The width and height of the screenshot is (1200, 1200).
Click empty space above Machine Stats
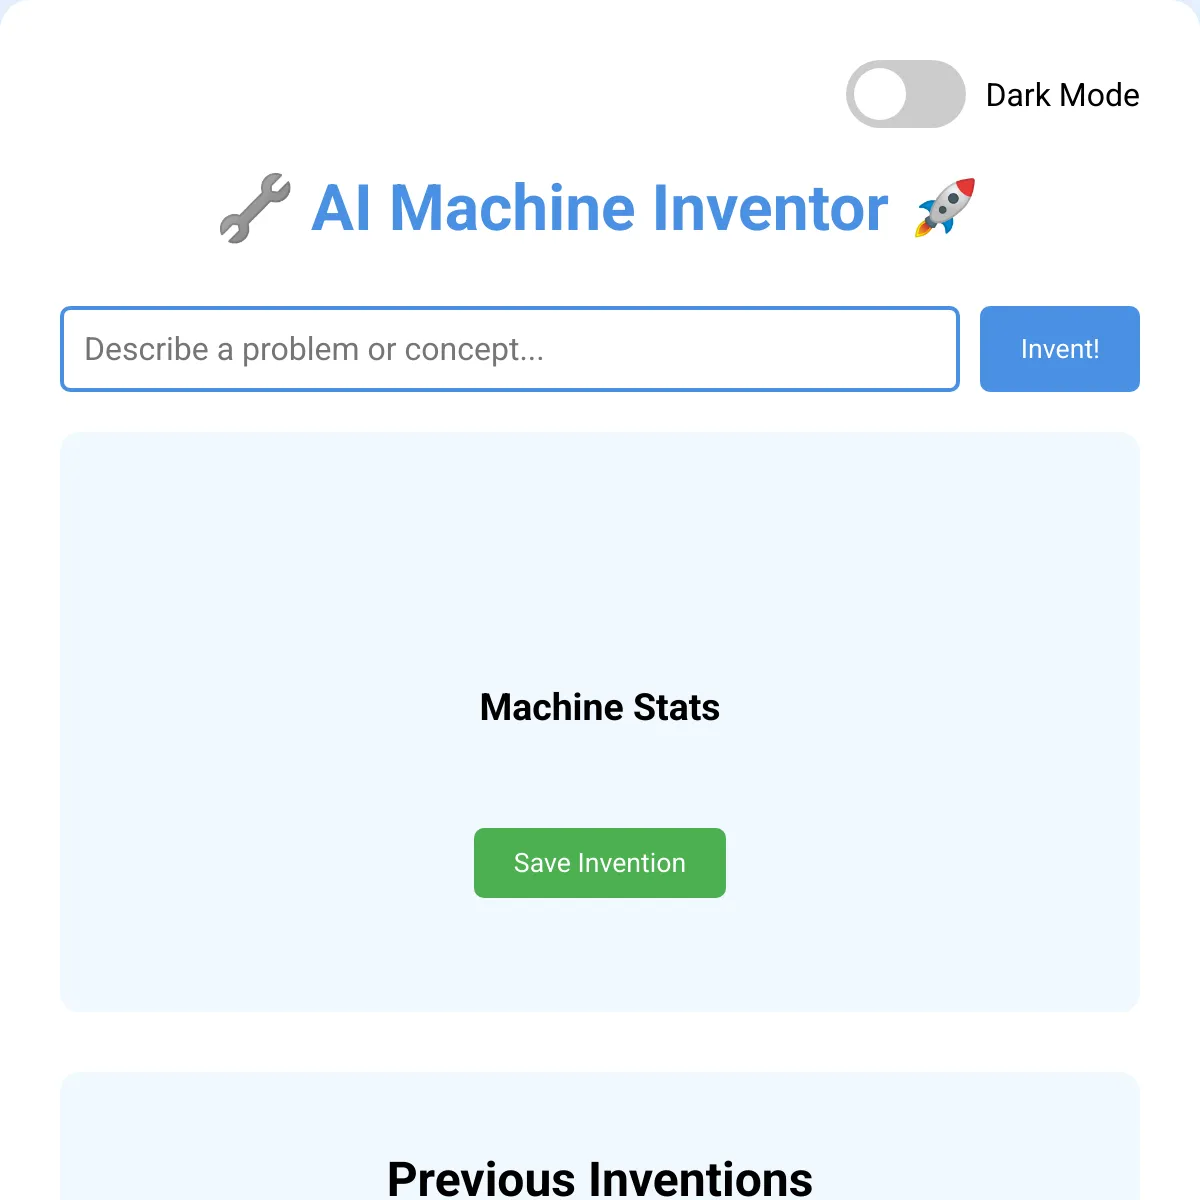[600, 560]
